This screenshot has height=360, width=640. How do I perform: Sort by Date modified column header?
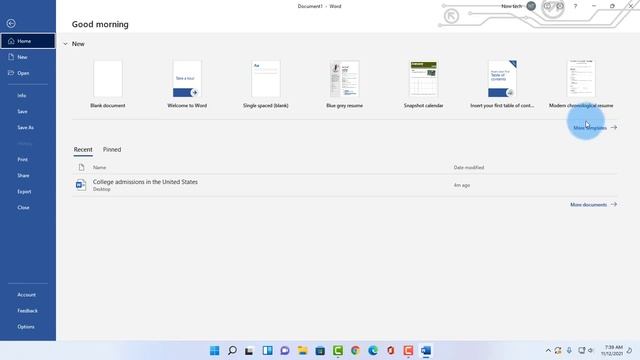coord(469,167)
